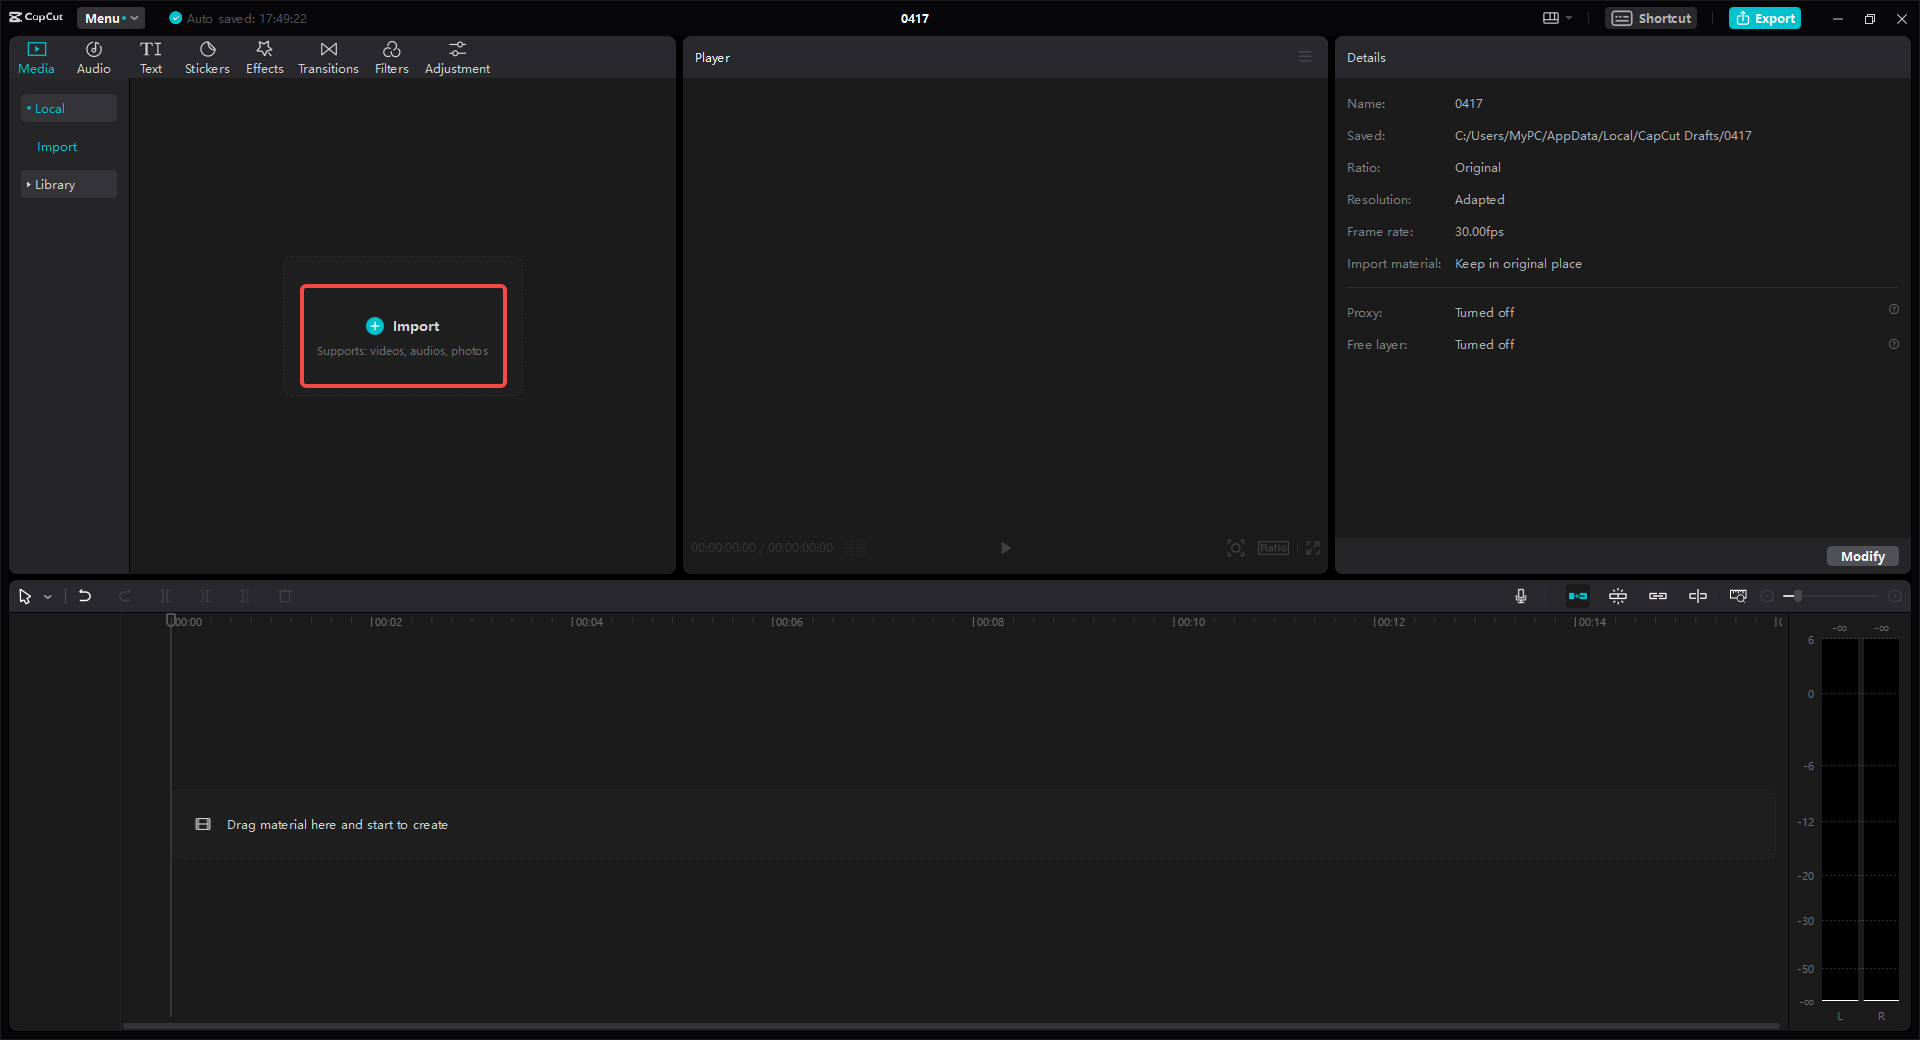Start voiceover recording with the microphone
The height and width of the screenshot is (1040, 1920).
(x=1521, y=596)
